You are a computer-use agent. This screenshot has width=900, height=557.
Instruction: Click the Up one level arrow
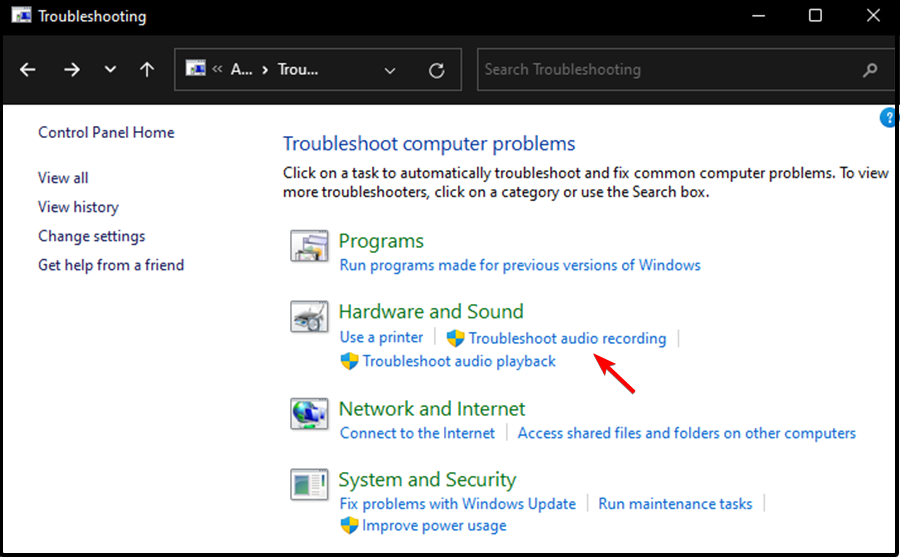[x=147, y=70]
